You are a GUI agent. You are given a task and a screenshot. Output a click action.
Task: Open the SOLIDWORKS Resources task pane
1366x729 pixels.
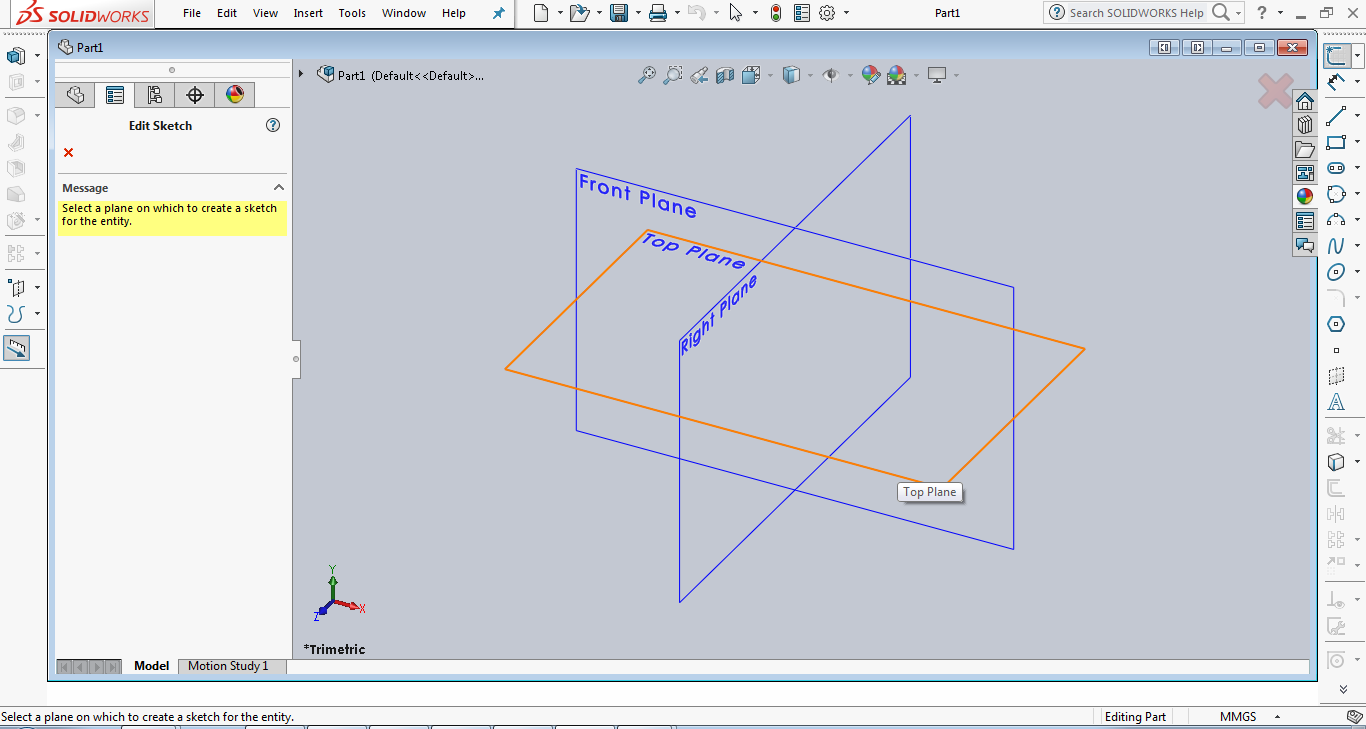[x=1305, y=101]
